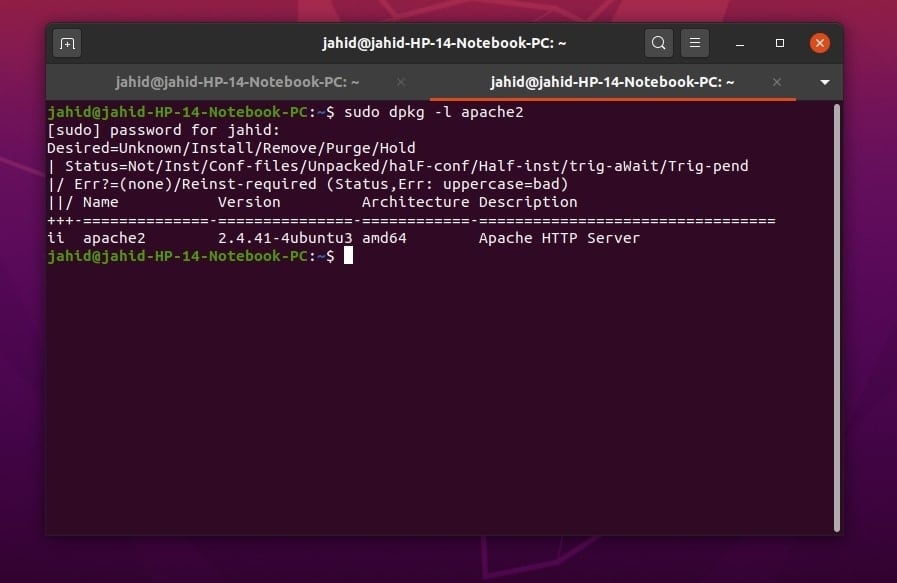The image size is (897, 583).
Task: Close the first terminal tab
Action: [401, 82]
